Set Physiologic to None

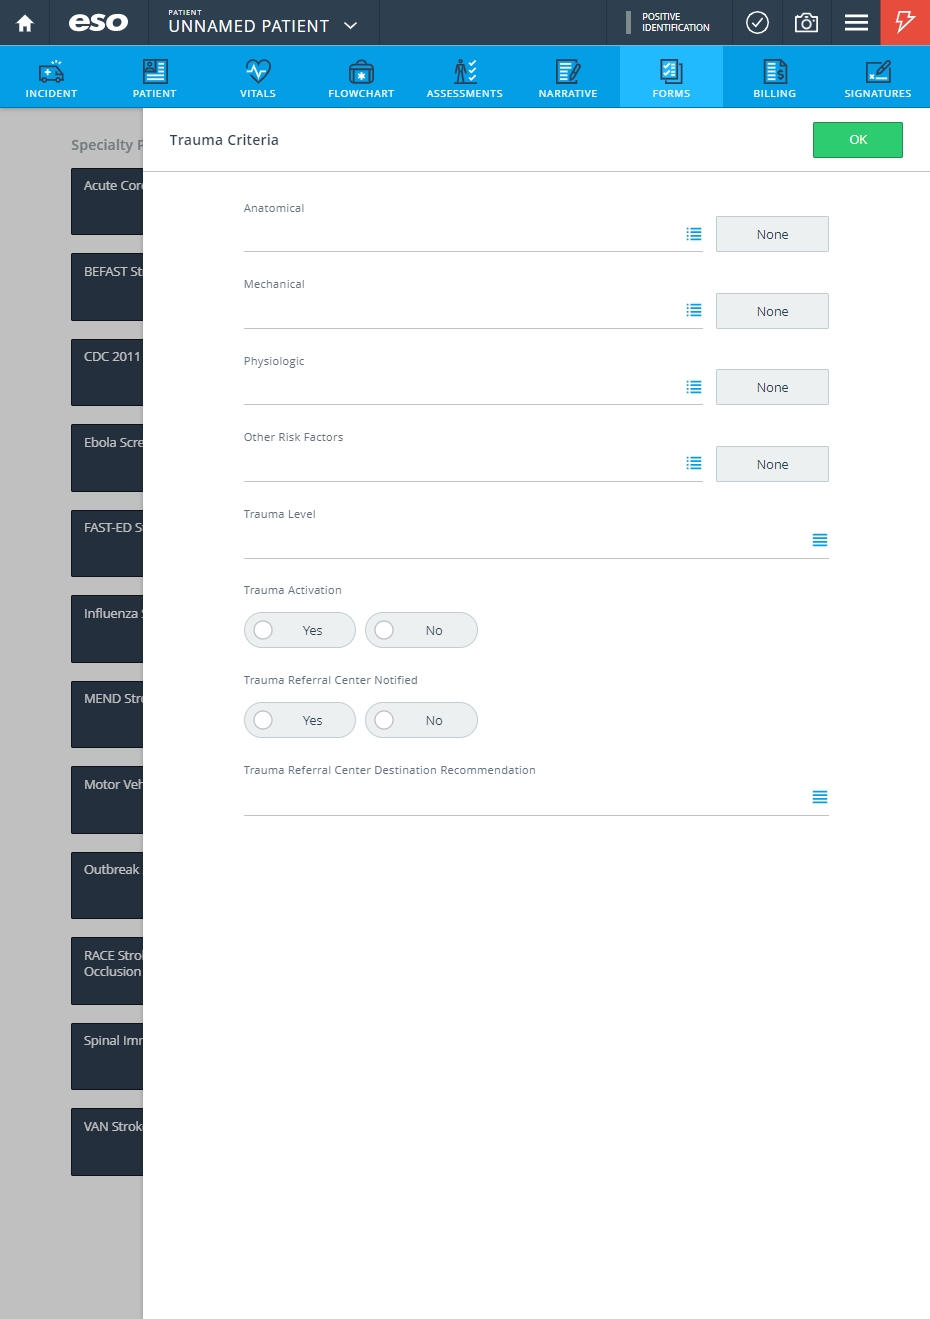click(772, 387)
